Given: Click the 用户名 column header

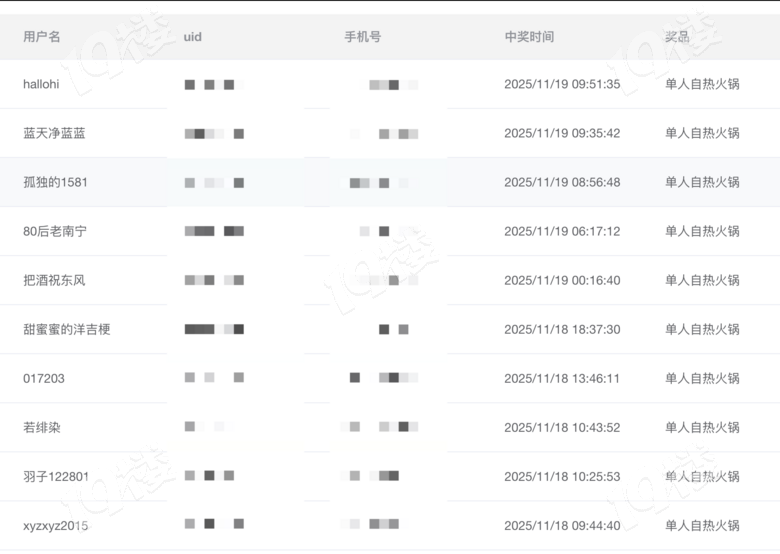Looking at the screenshot, I should [42, 37].
